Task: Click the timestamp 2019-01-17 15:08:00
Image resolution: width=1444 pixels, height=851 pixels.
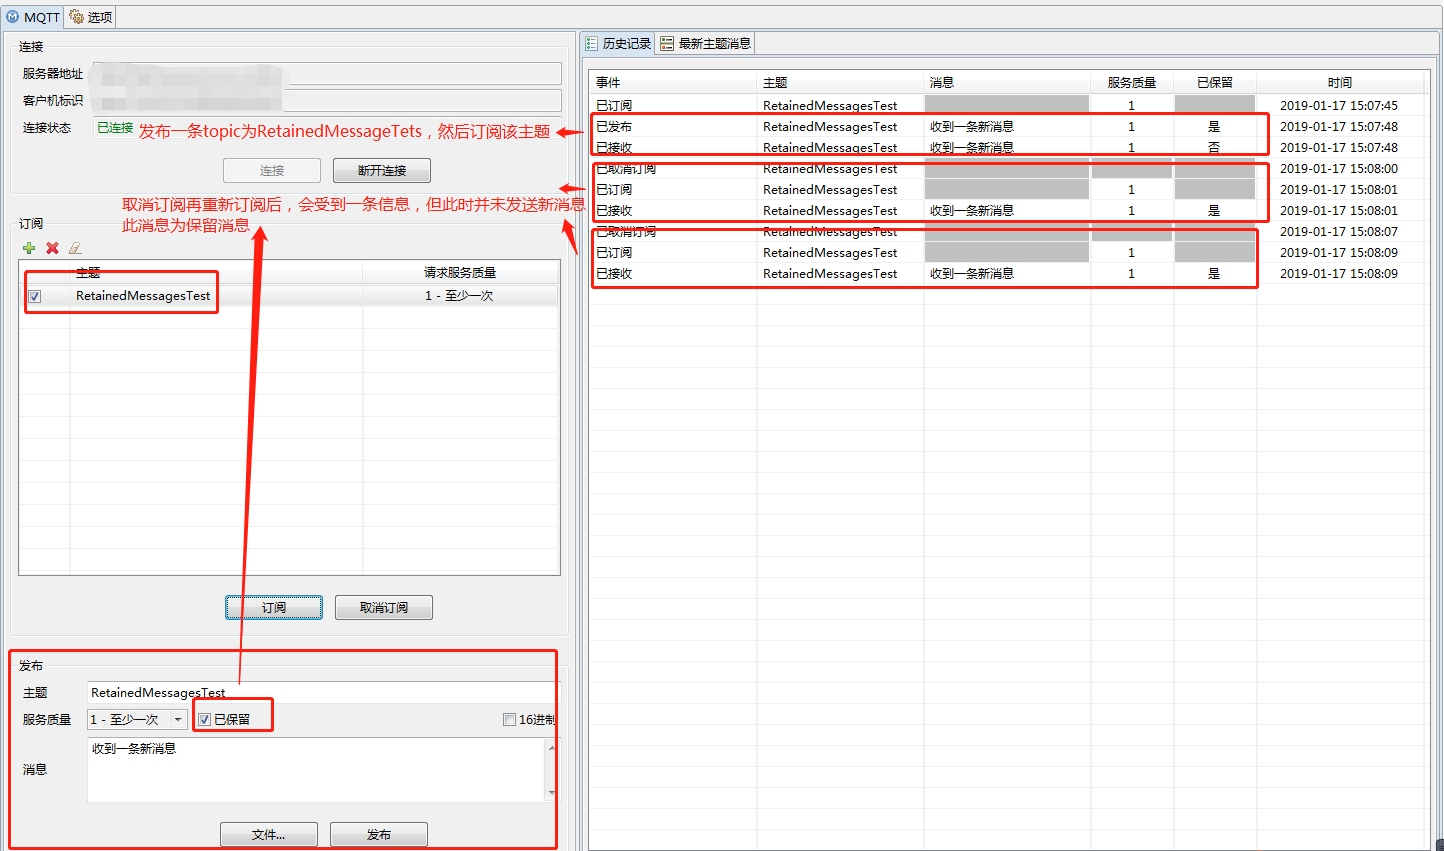Action: coord(1339,168)
